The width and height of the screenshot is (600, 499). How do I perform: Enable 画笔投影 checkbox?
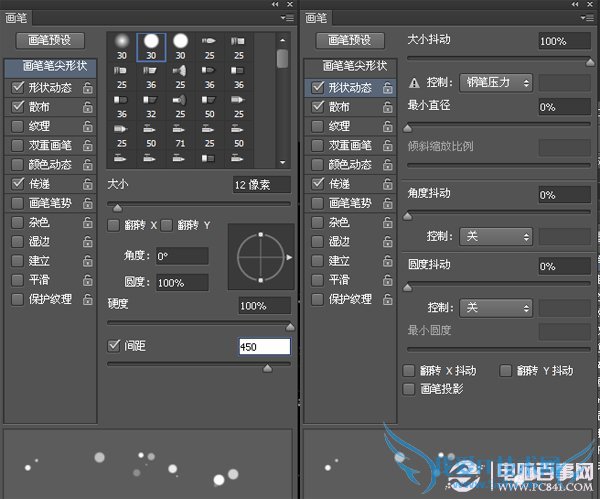(409, 389)
